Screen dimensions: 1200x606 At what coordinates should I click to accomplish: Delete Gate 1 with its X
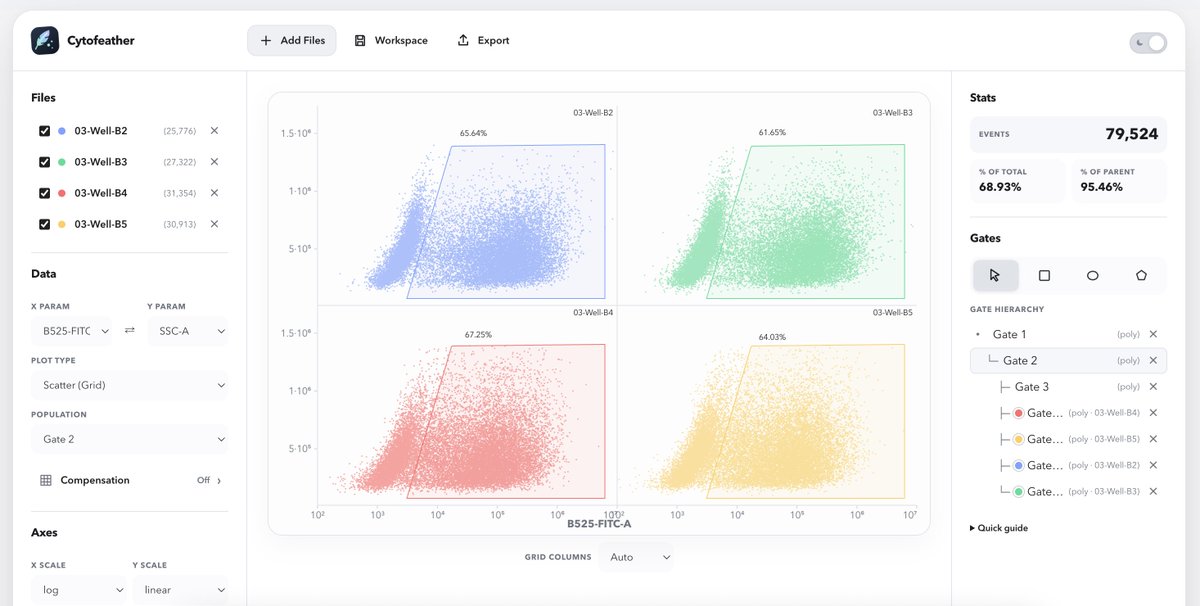1153,334
